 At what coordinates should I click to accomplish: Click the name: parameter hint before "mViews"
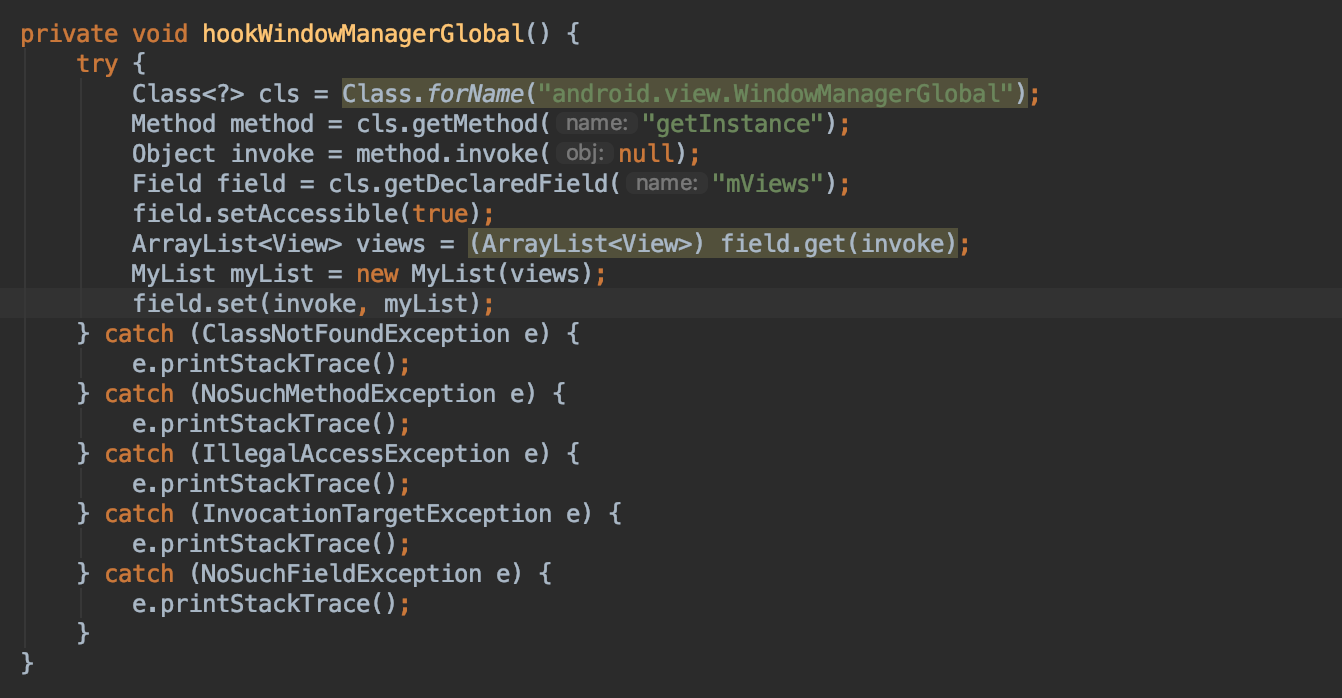pos(666,184)
